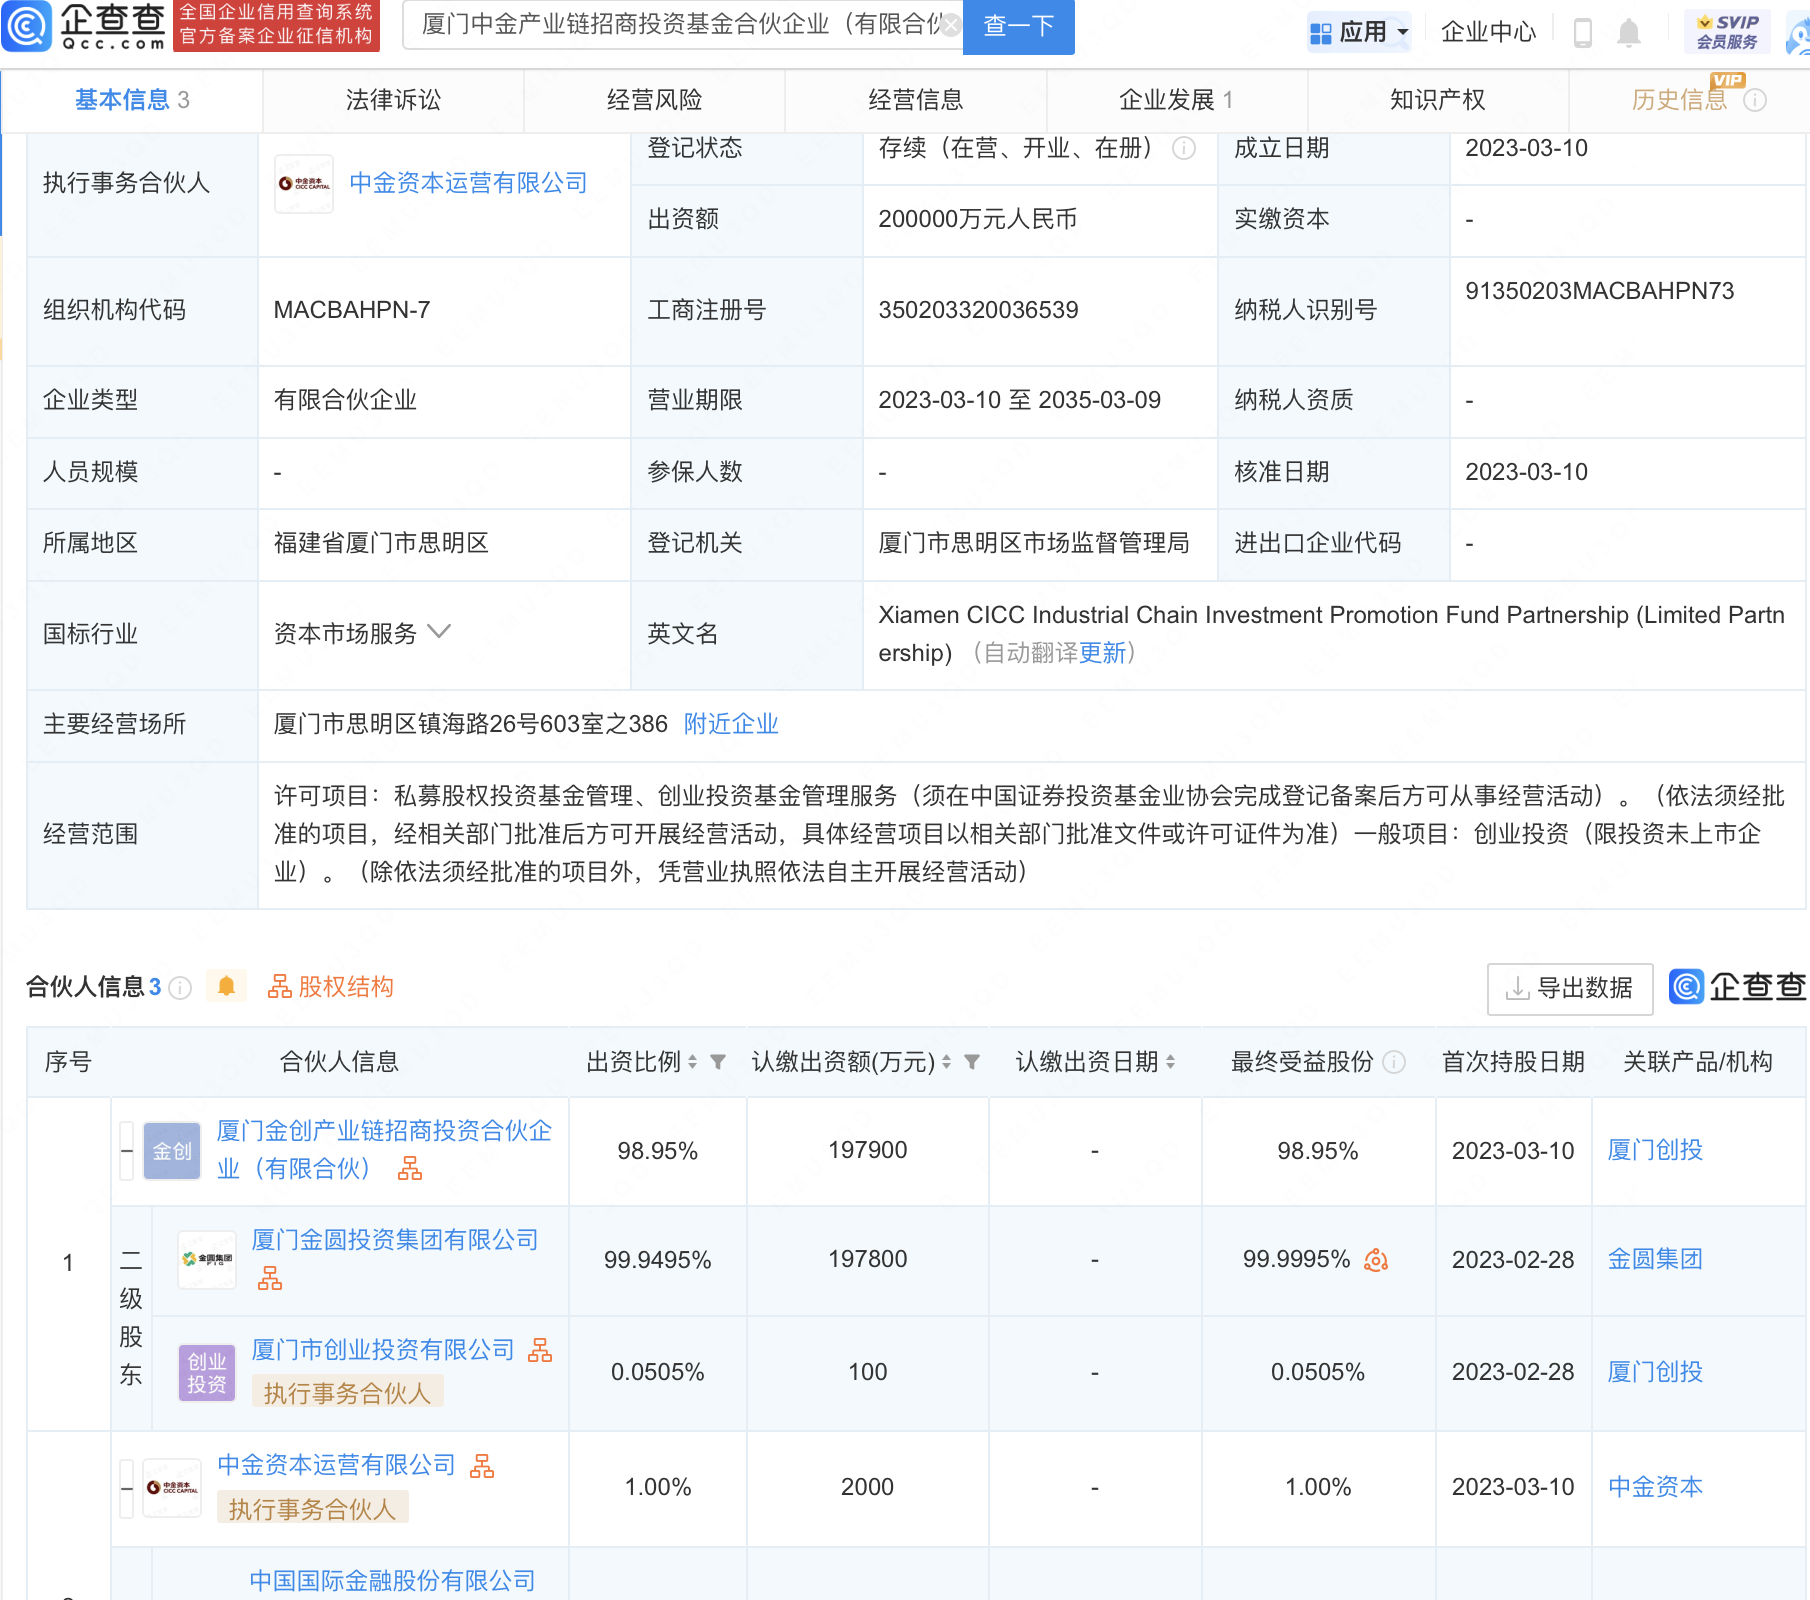The width and height of the screenshot is (1810, 1600).
Task: Open structure icon after 厦门金创 partner
Action: [x=410, y=1169]
